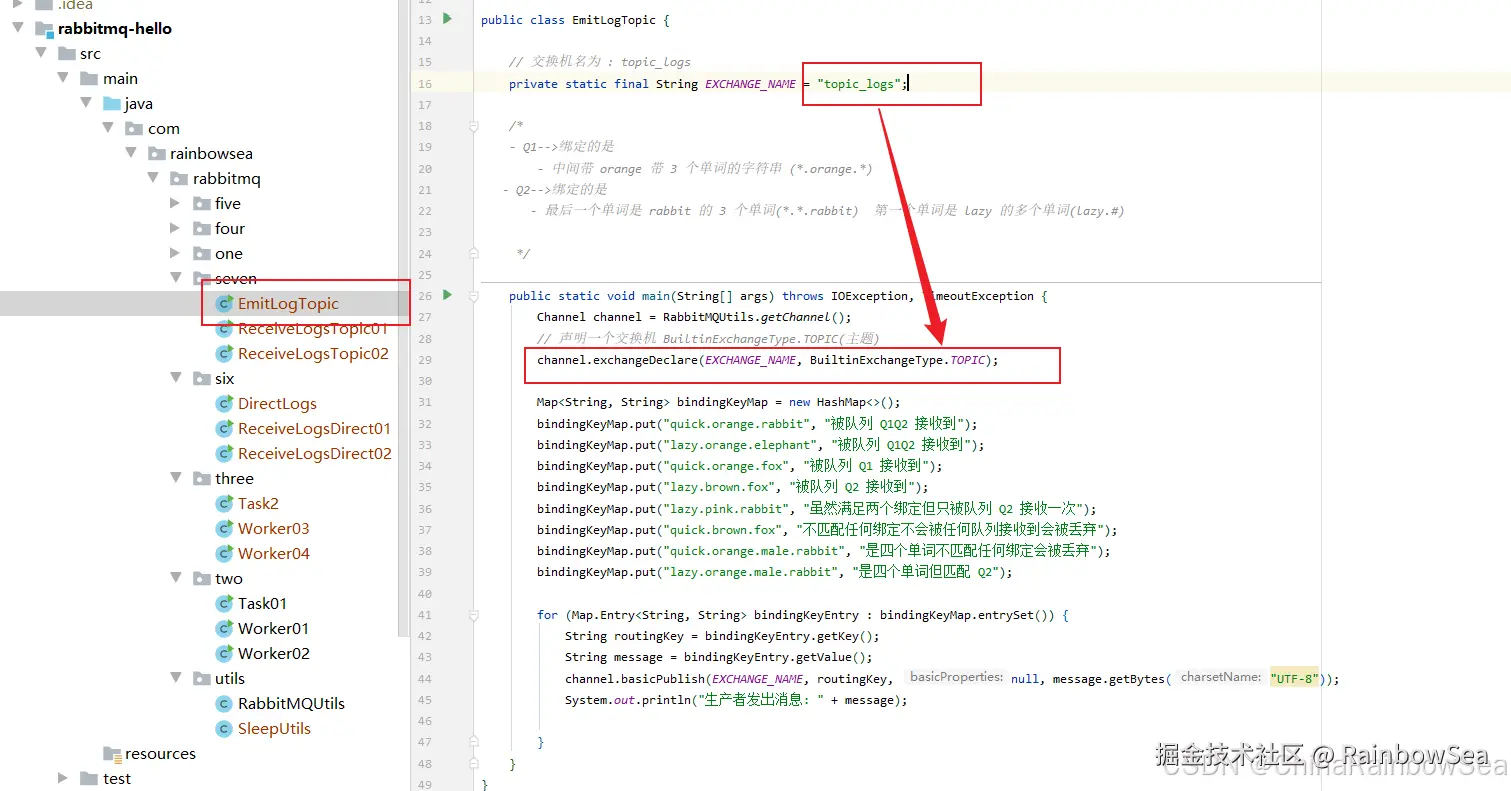Open ReceiveLogsDirect02 in project tree
Image resolution: width=1511 pixels, height=791 pixels.
click(x=315, y=453)
